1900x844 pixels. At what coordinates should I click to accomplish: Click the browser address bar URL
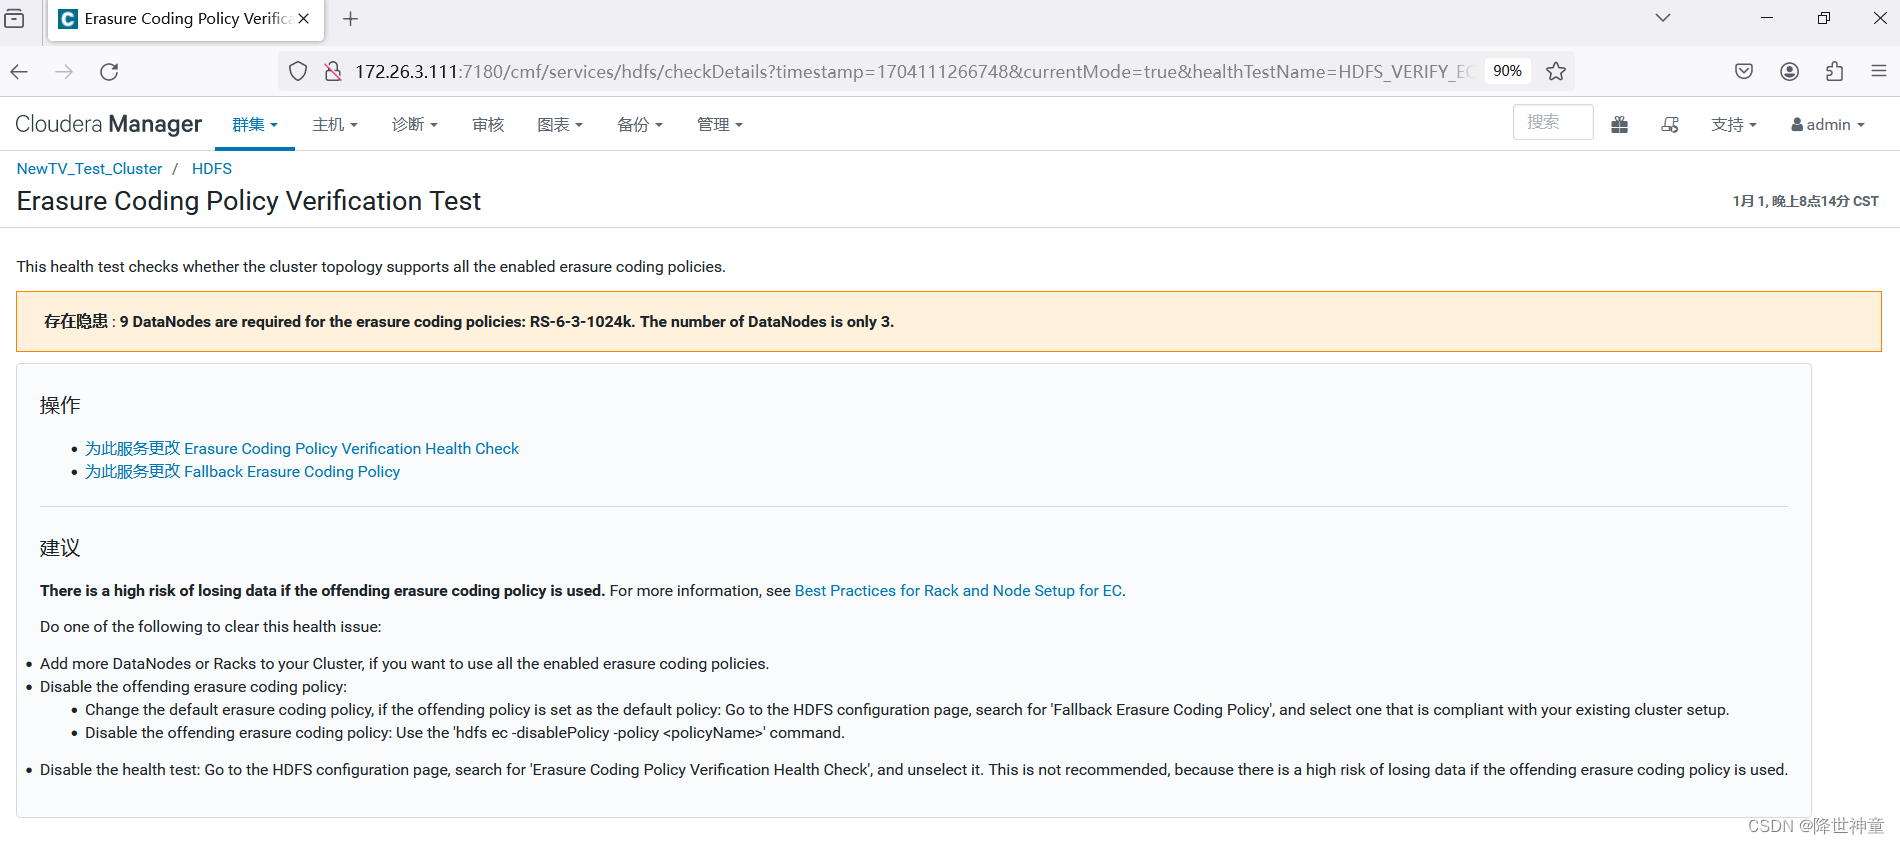914,71
